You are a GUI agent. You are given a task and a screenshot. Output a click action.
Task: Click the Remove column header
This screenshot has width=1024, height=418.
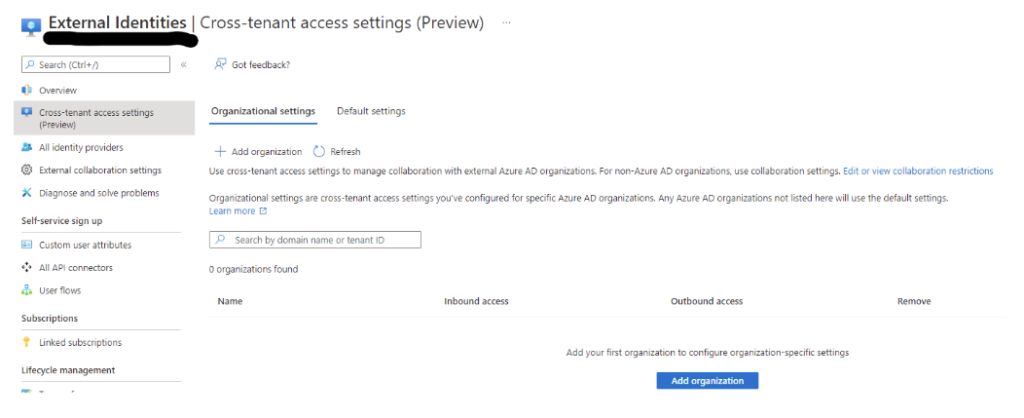pos(914,301)
